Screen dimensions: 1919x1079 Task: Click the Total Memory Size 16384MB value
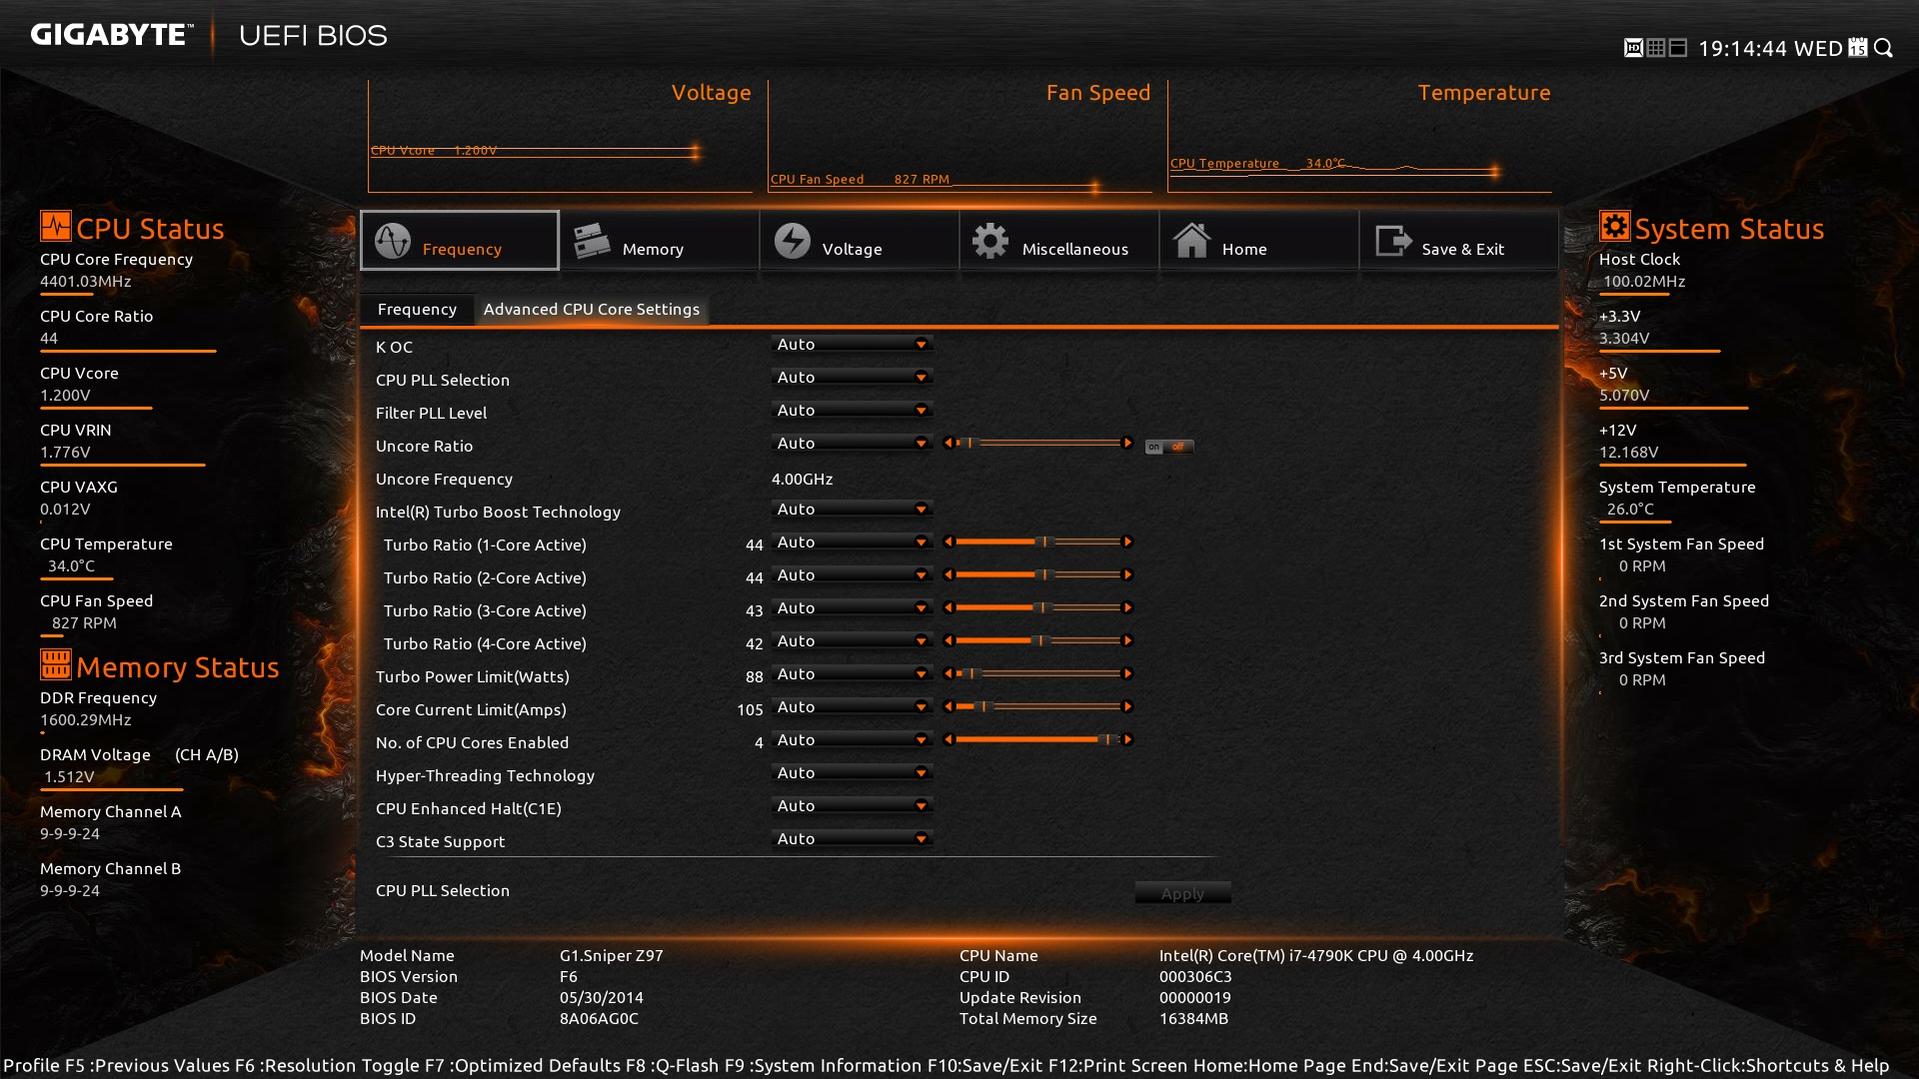pyautogui.click(x=1193, y=1019)
